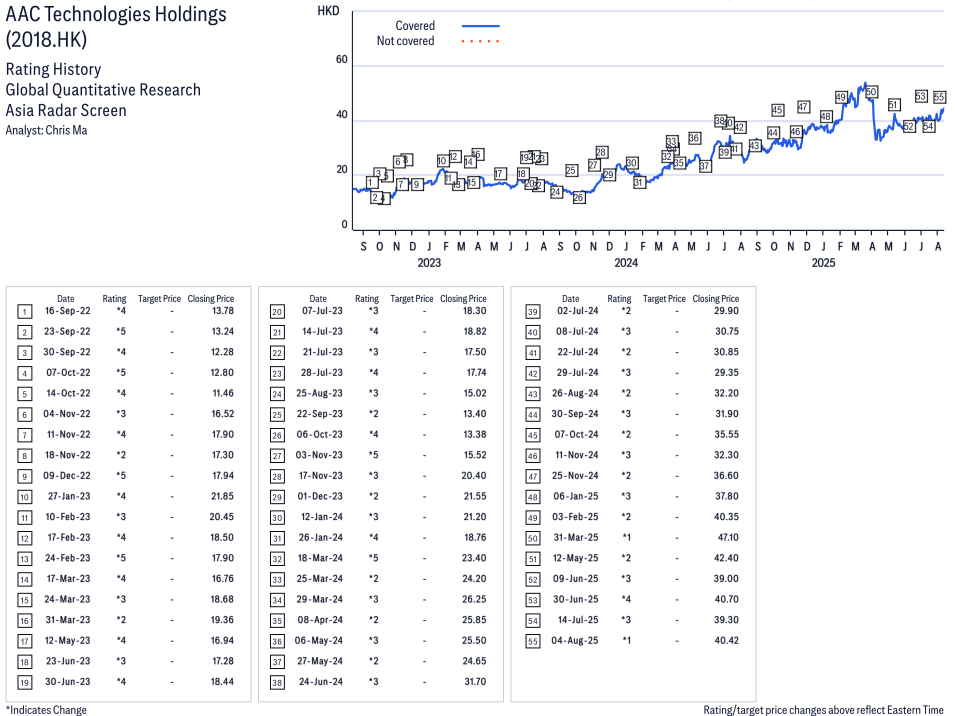Select chart marker 36
Image resolution: width=955 pixels, height=716 pixels.
pos(694,138)
